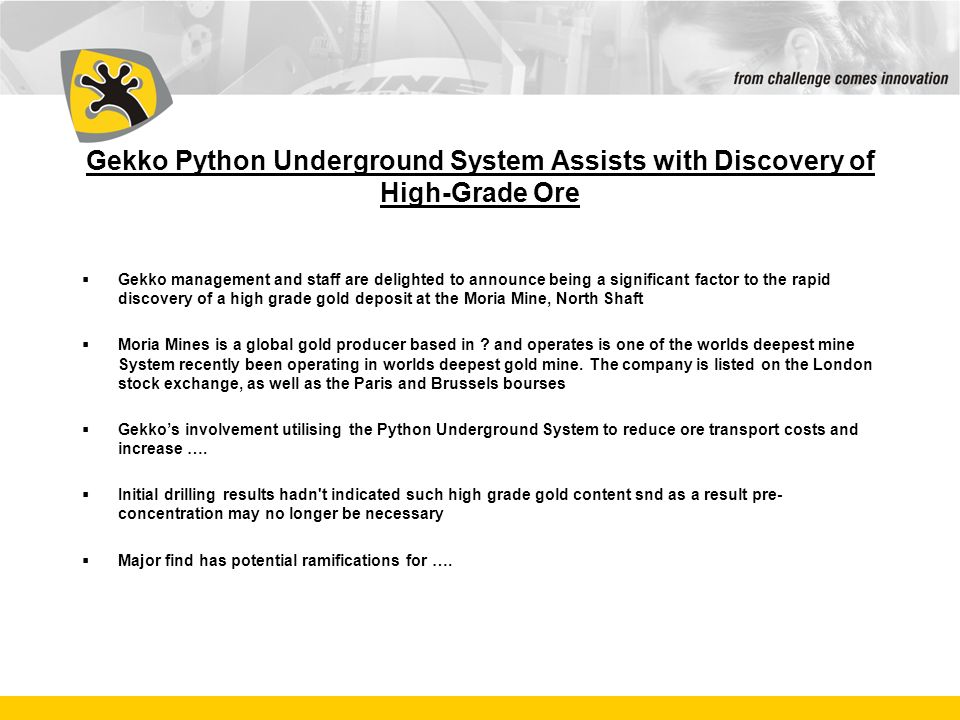Click the line 'Major find has potential ramifications for'
The height and width of the screenshot is (720, 960).
[285, 561]
